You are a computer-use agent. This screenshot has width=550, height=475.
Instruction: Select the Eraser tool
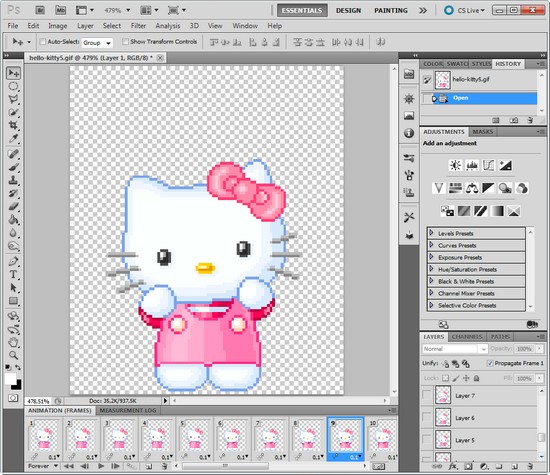click(13, 207)
